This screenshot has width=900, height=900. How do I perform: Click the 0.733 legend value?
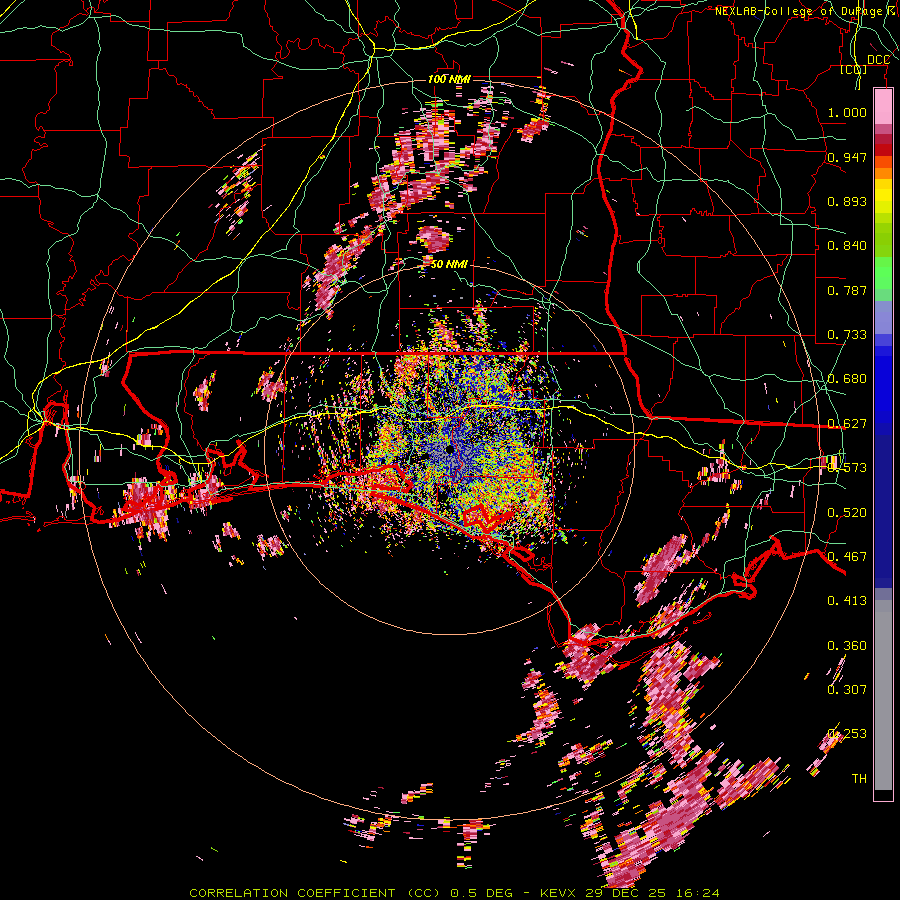click(x=847, y=335)
